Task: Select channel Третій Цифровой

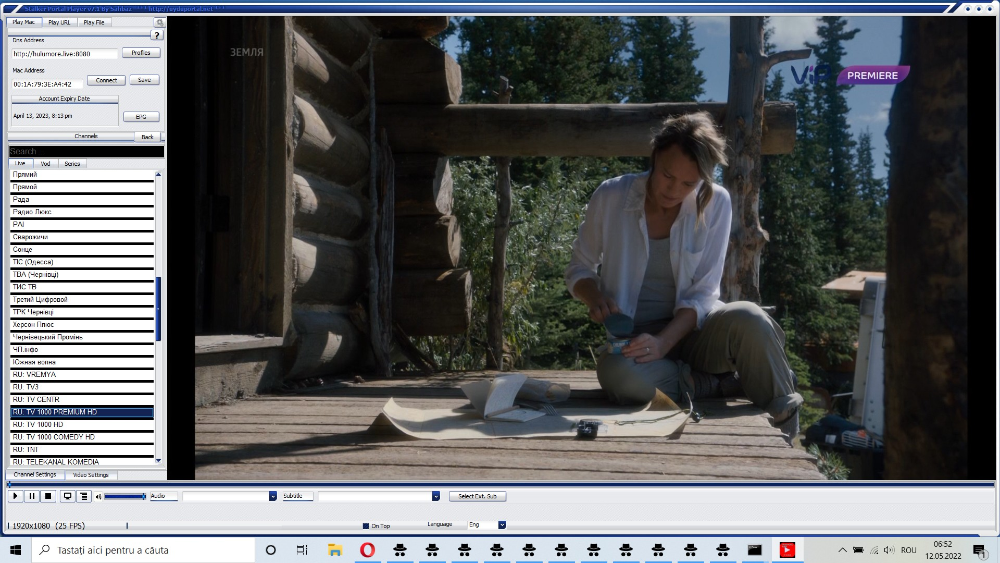Action: [82, 300]
